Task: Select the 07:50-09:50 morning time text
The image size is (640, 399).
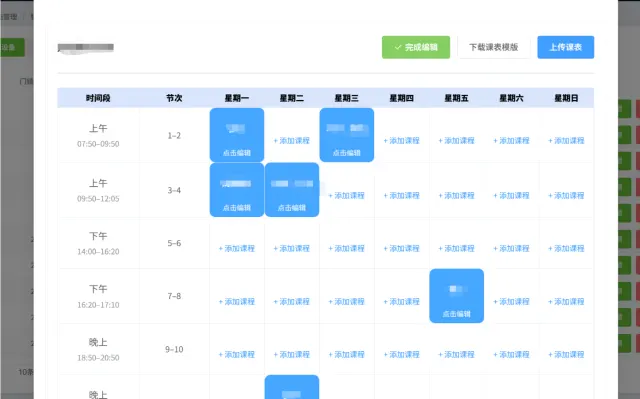Action: pyautogui.click(x=98, y=144)
